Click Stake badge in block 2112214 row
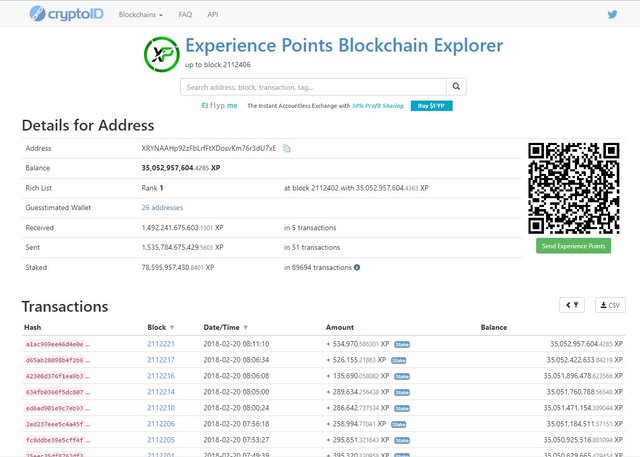The width and height of the screenshot is (640, 457). tap(402, 393)
